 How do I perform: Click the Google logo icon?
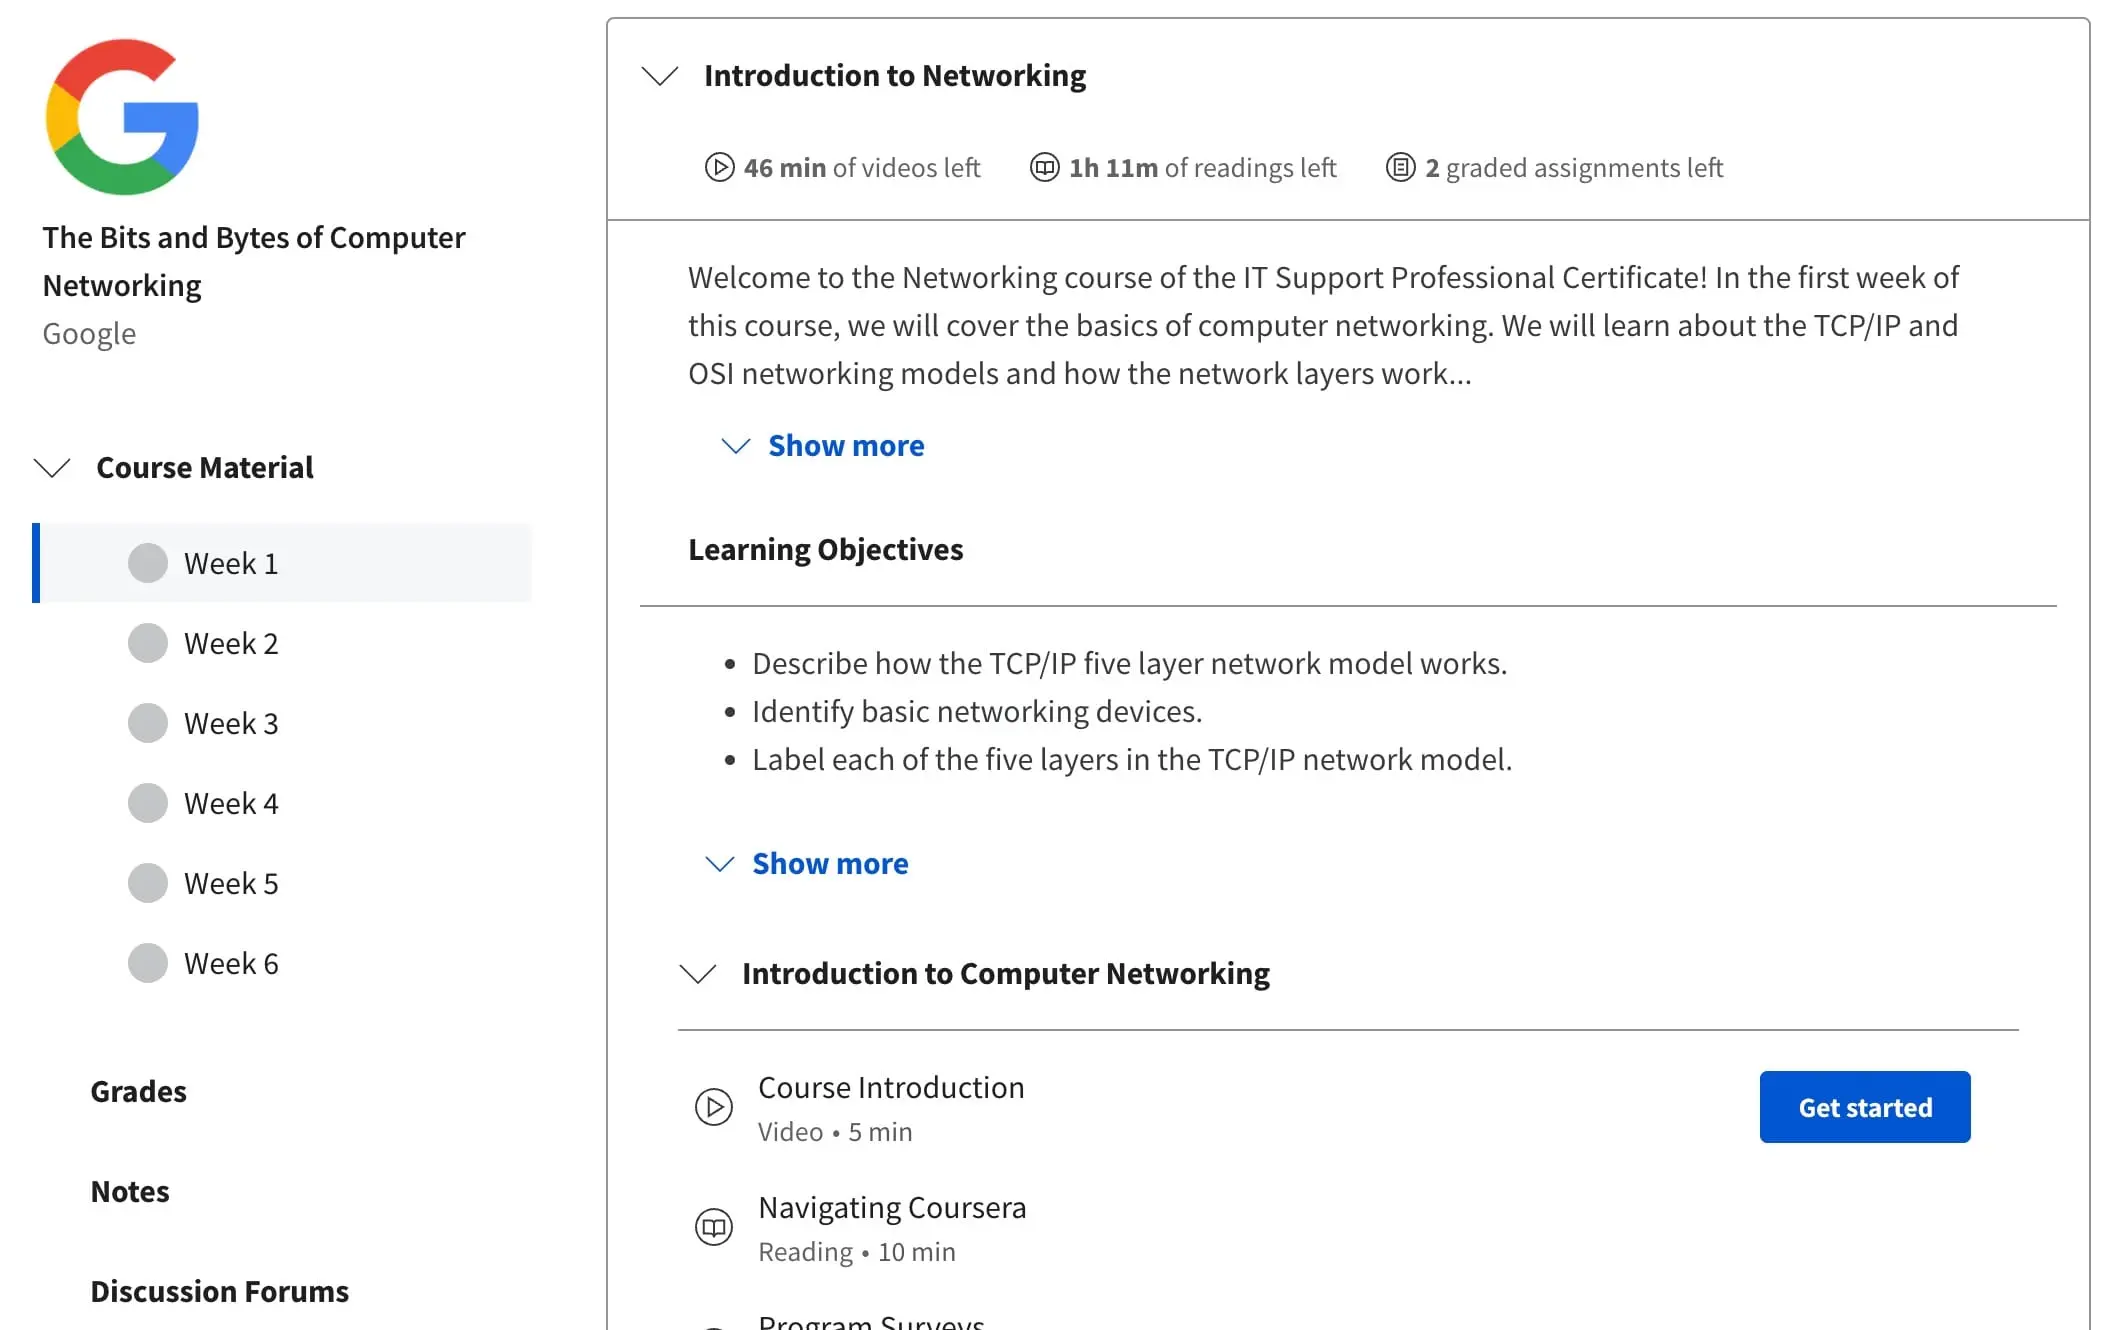[122, 117]
